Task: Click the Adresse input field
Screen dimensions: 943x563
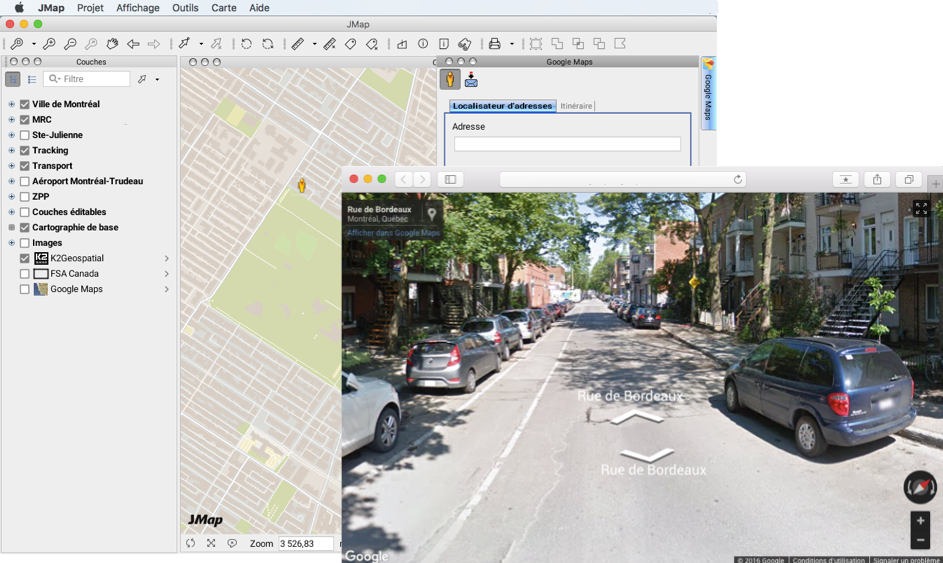Action: [567, 144]
